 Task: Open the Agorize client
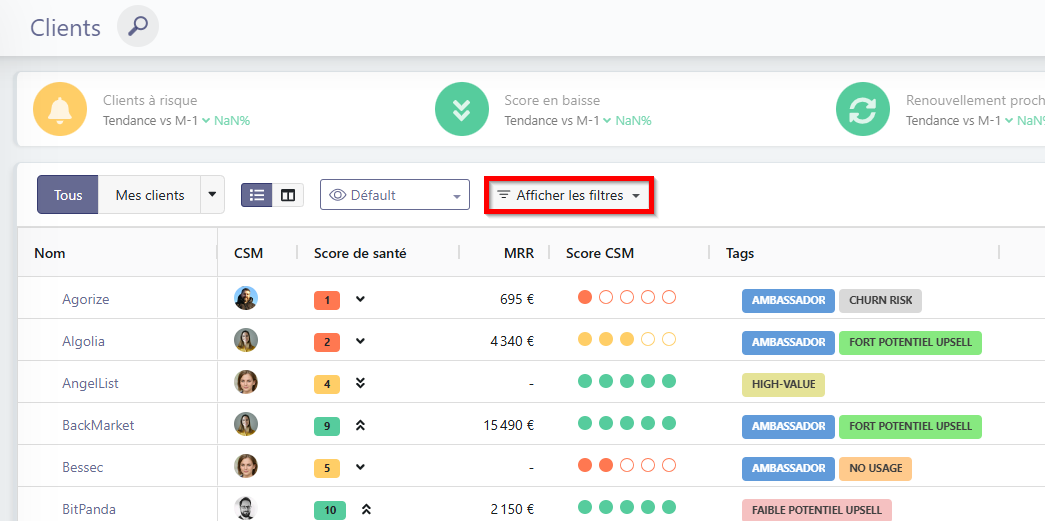[x=86, y=299]
